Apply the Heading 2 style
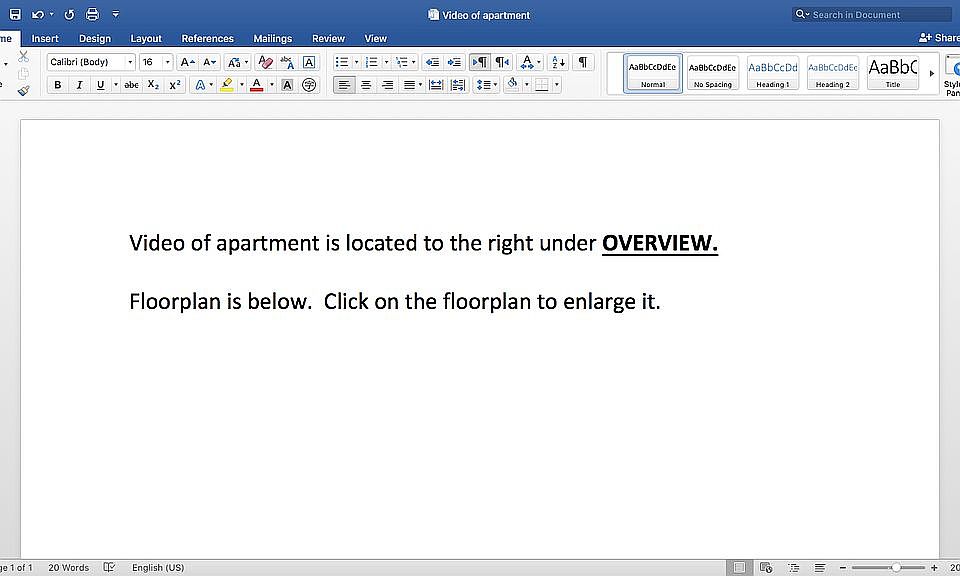The height and width of the screenshot is (576, 960). (x=833, y=73)
